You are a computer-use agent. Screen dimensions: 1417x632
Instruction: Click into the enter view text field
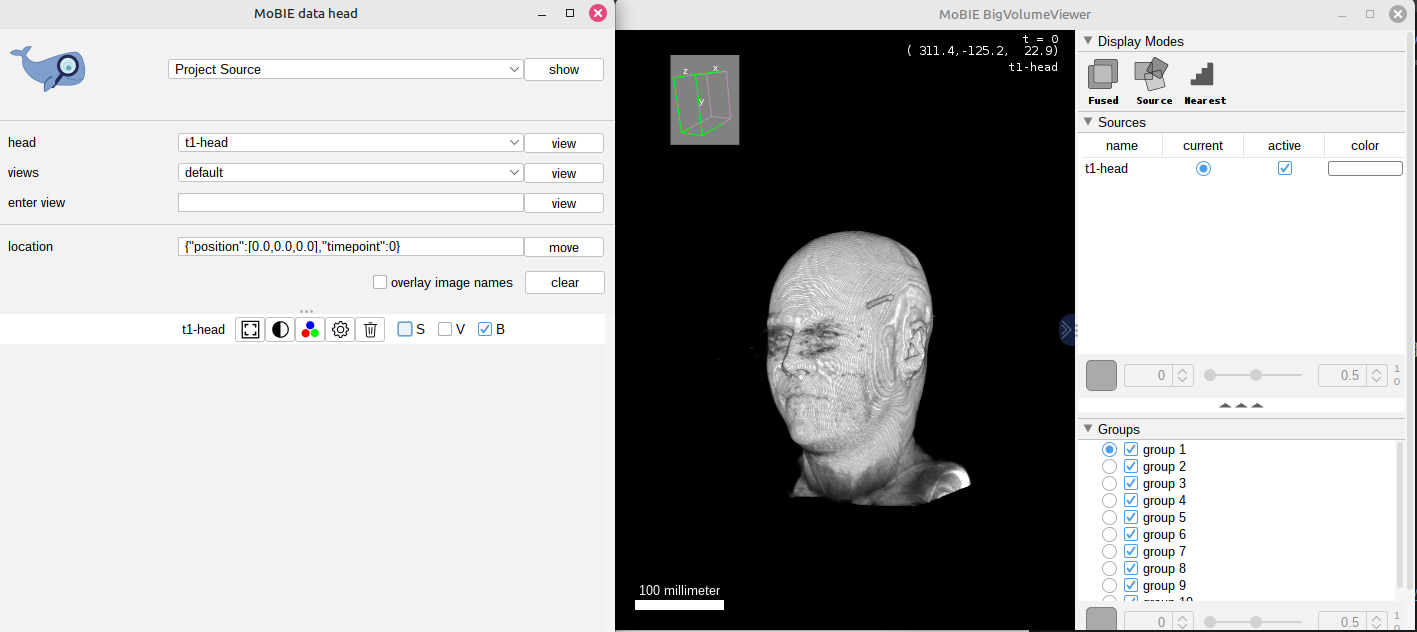(x=350, y=203)
